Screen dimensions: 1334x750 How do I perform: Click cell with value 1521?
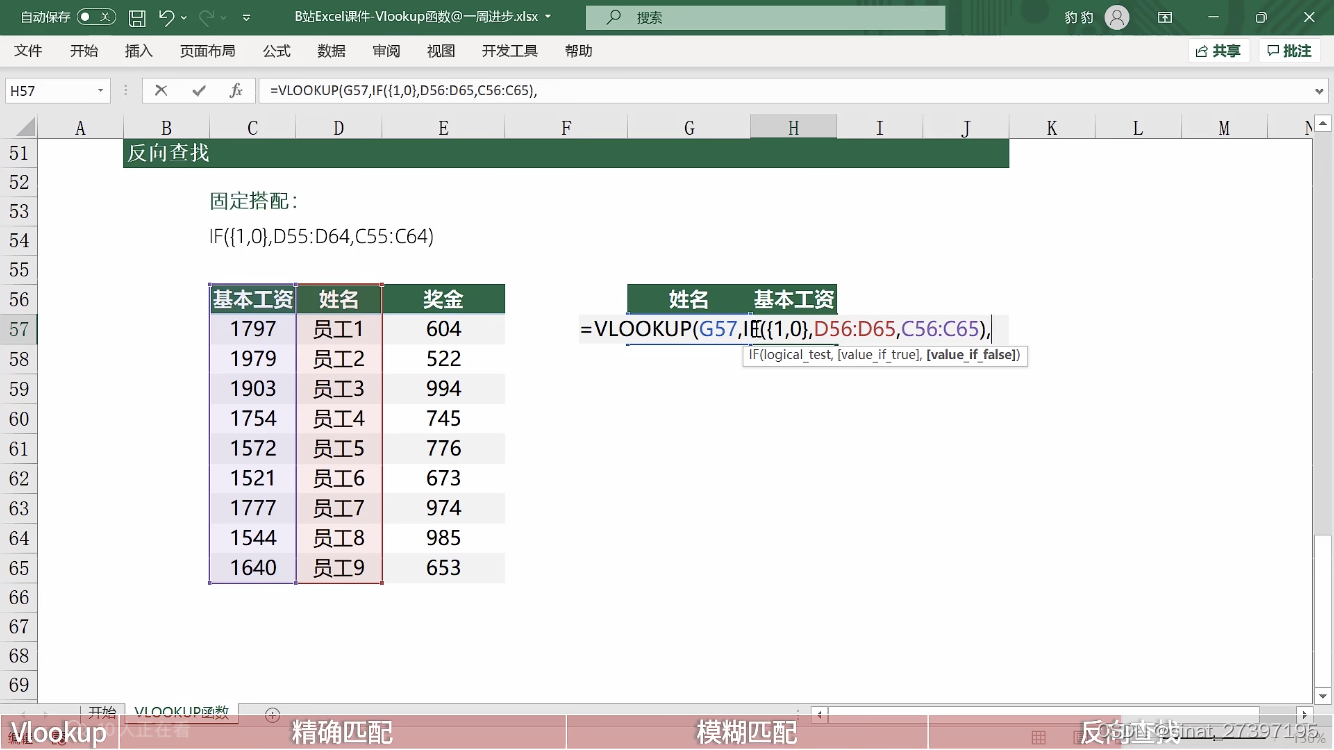253,478
